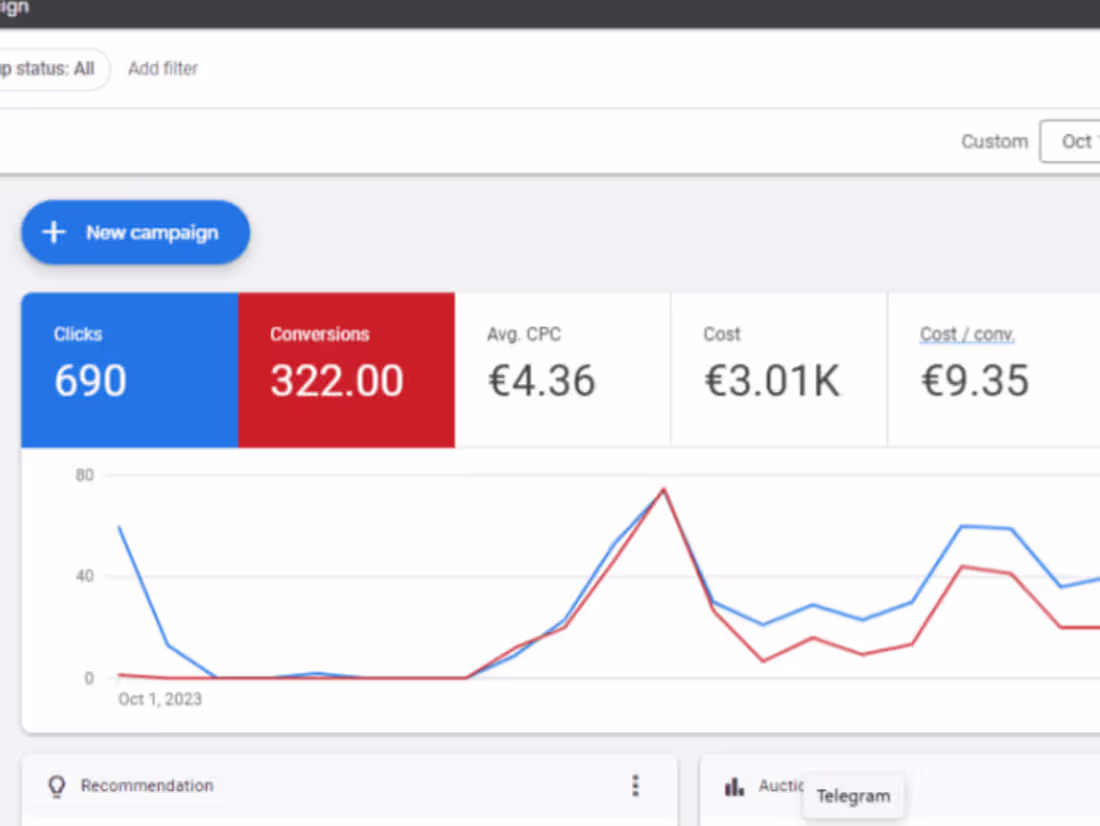Viewport: 1100px width, 826px height.
Task: Click the plus icon inside New campaign button
Action: tap(54, 232)
